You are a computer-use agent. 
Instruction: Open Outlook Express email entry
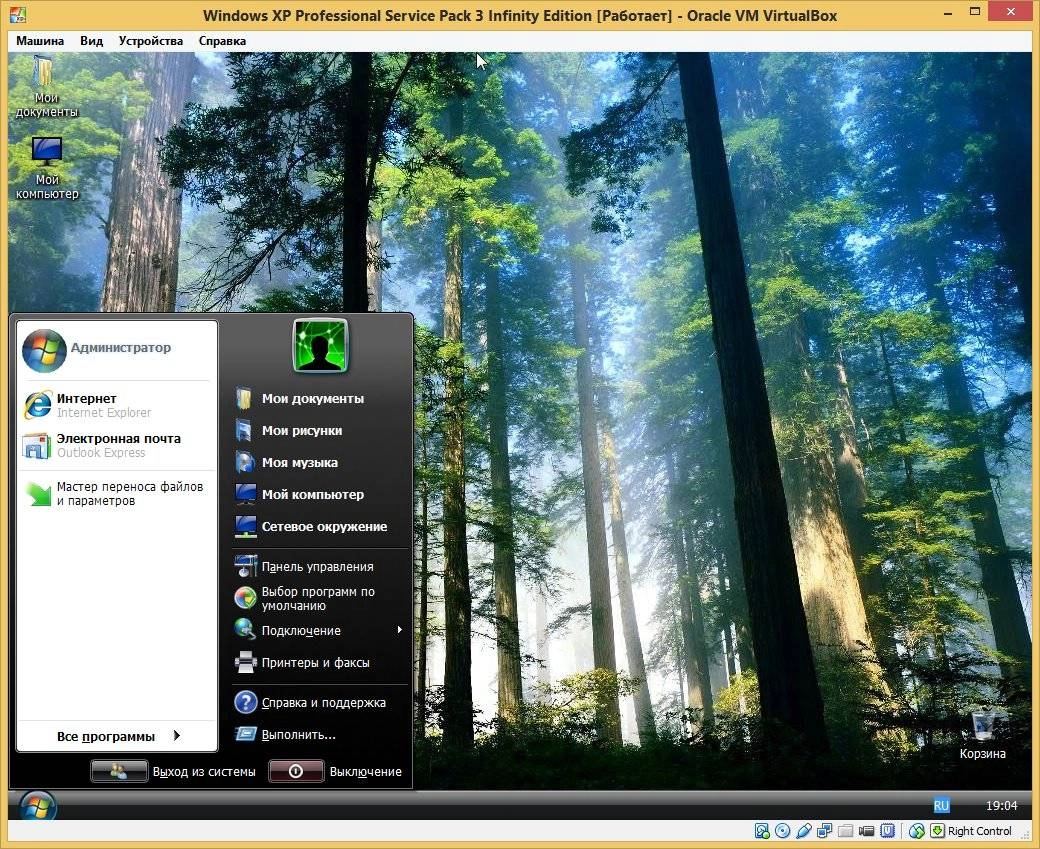[x=117, y=445]
